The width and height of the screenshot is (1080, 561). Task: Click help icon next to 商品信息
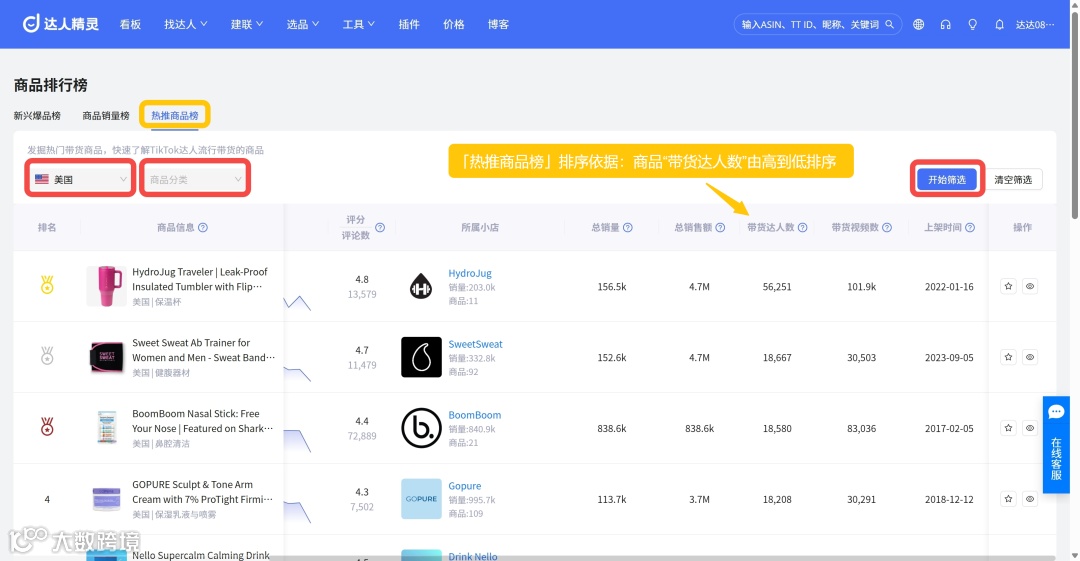point(202,227)
